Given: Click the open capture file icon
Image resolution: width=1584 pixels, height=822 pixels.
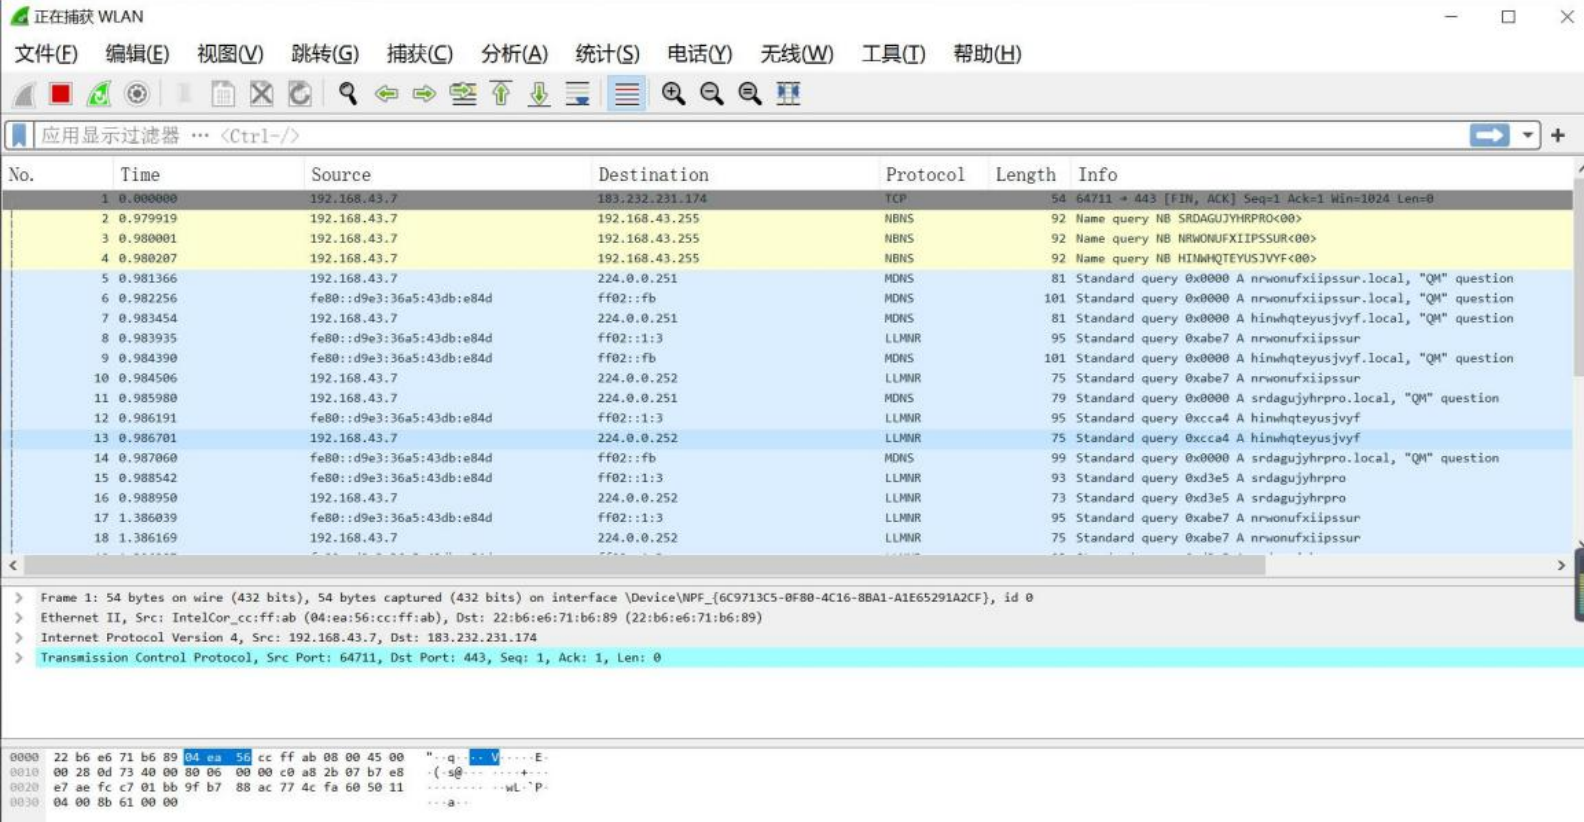Looking at the screenshot, I should coord(184,94).
